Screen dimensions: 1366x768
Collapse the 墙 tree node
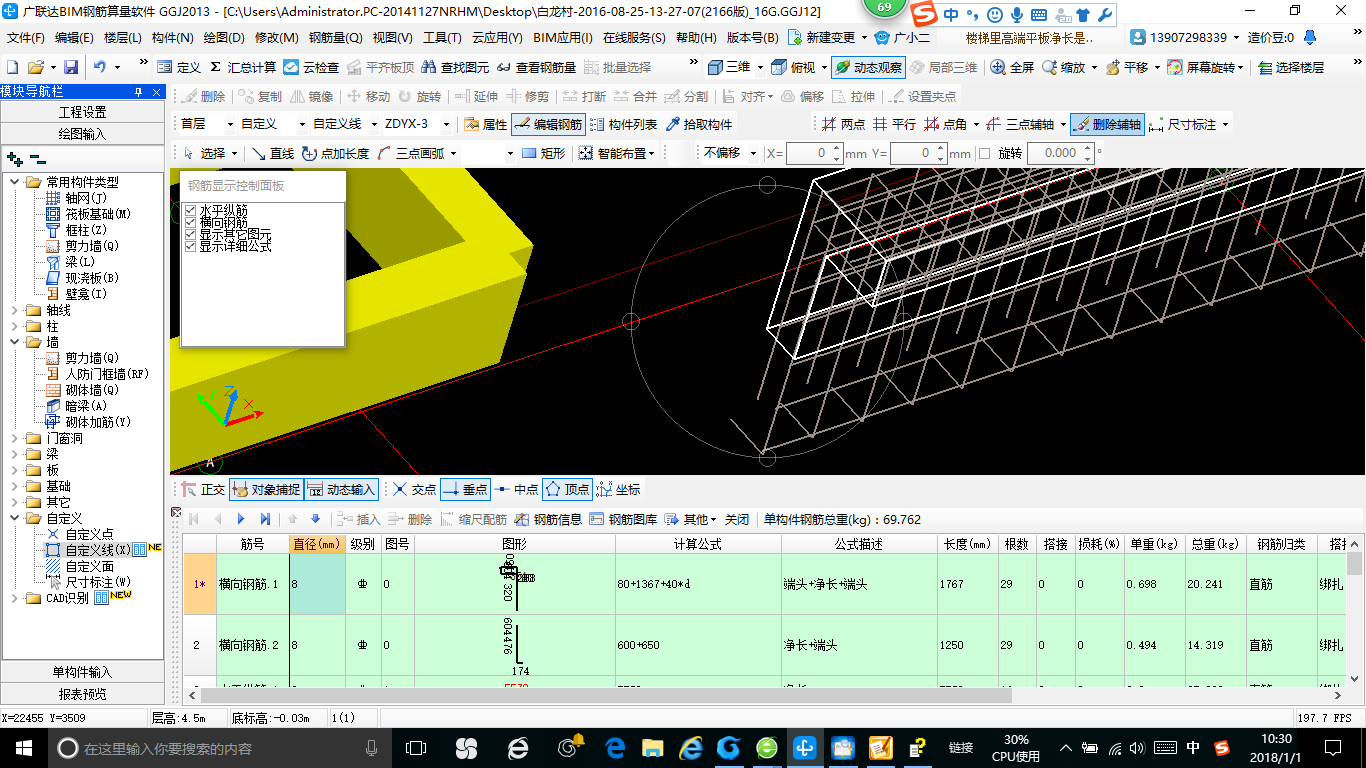15,342
